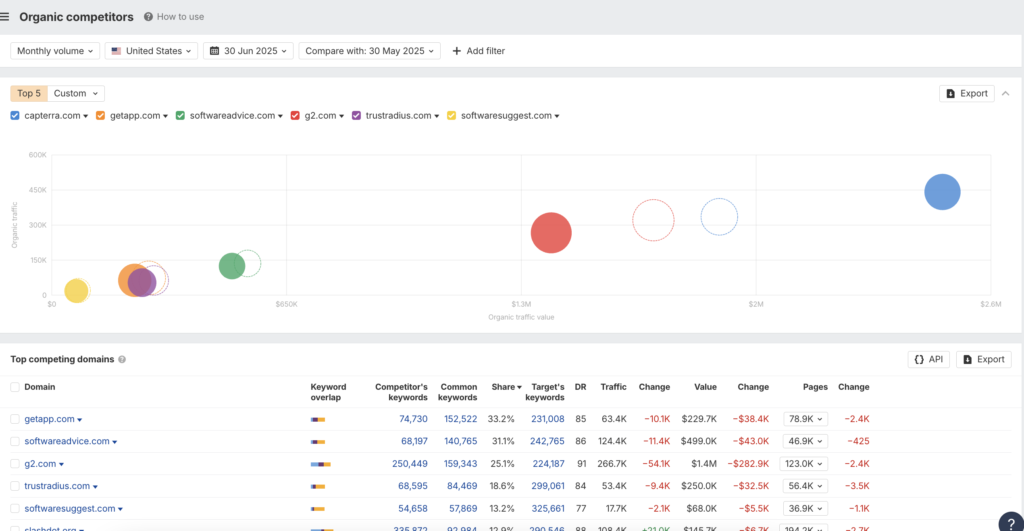Select the Top 5 tab

(29, 93)
